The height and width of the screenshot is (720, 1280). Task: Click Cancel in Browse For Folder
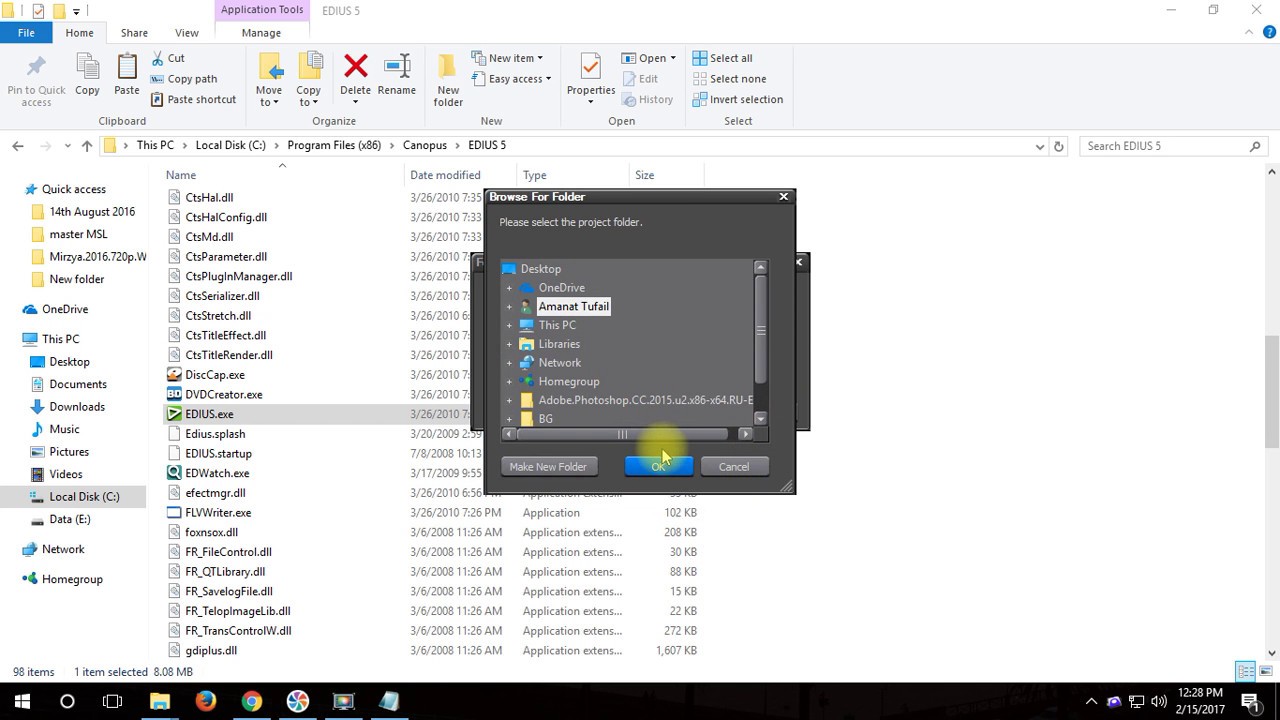pyautogui.click(x=733, y=467)
